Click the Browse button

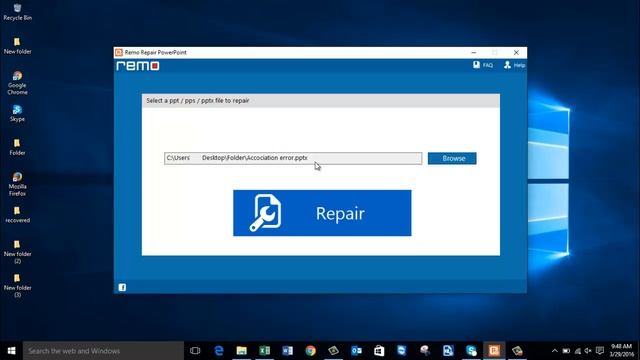(x=452, y=158)
